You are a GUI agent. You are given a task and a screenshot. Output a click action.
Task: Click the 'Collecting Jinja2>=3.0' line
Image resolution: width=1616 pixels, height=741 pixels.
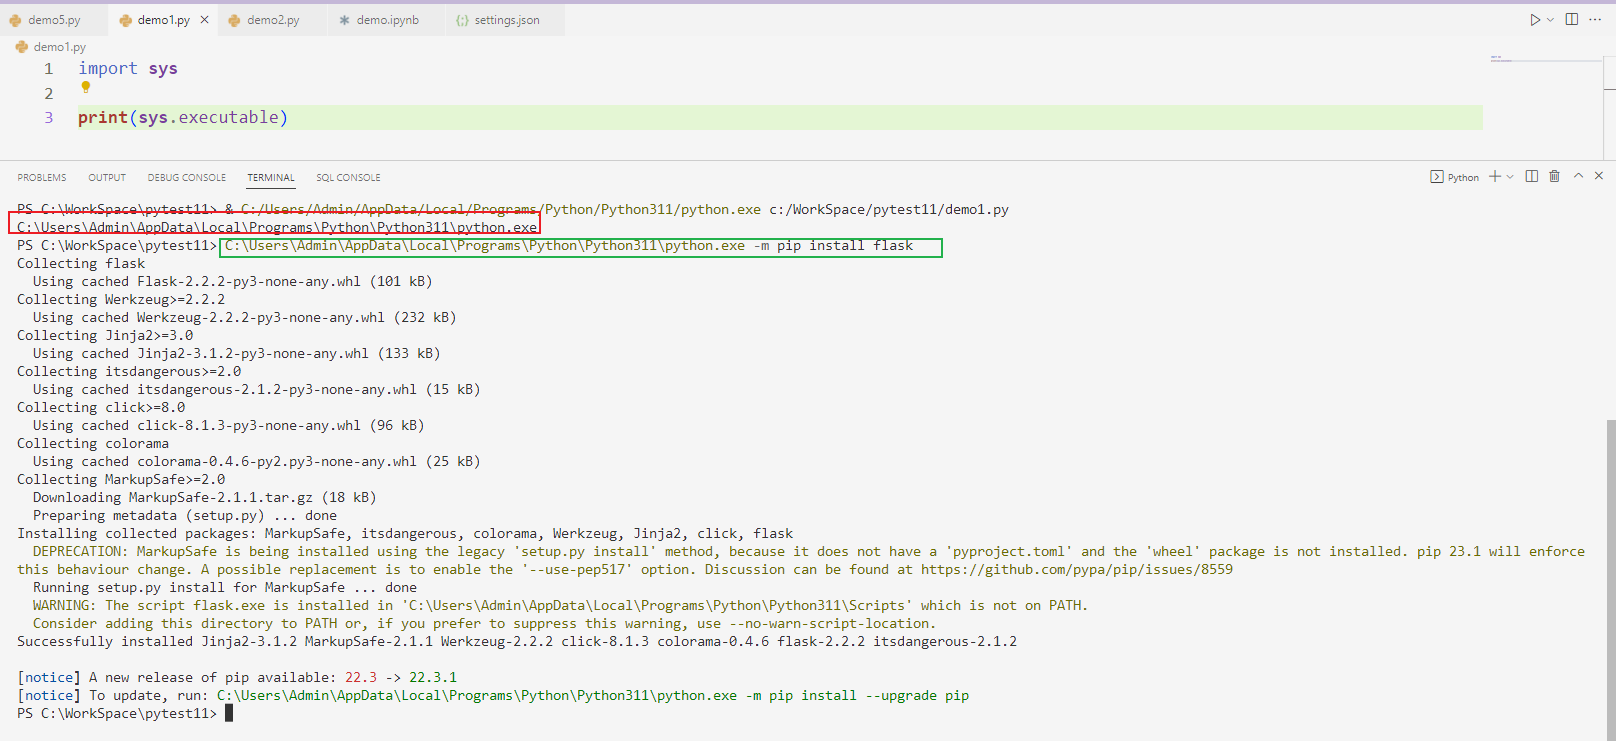[x=105, y=336]
